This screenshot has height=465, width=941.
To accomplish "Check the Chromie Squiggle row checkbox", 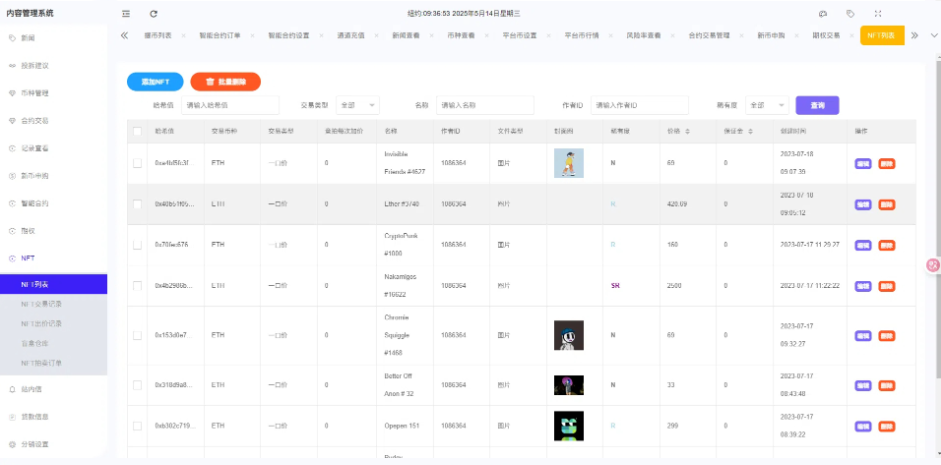I will (x=137, y=335).
